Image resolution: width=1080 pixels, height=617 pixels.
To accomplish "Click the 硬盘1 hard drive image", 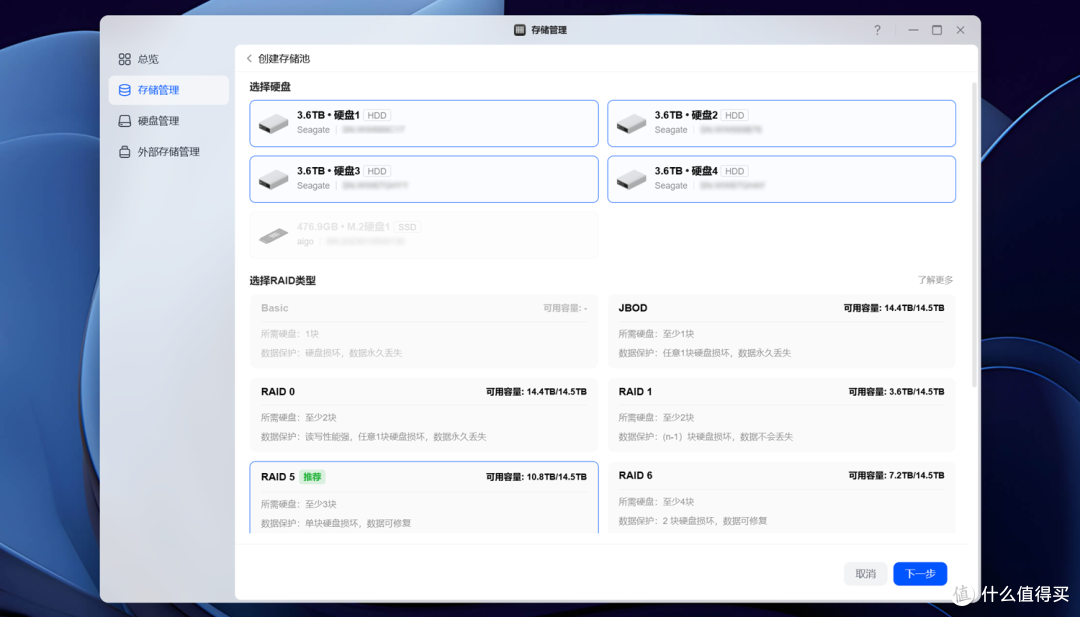I will click(x=273, y=124).
